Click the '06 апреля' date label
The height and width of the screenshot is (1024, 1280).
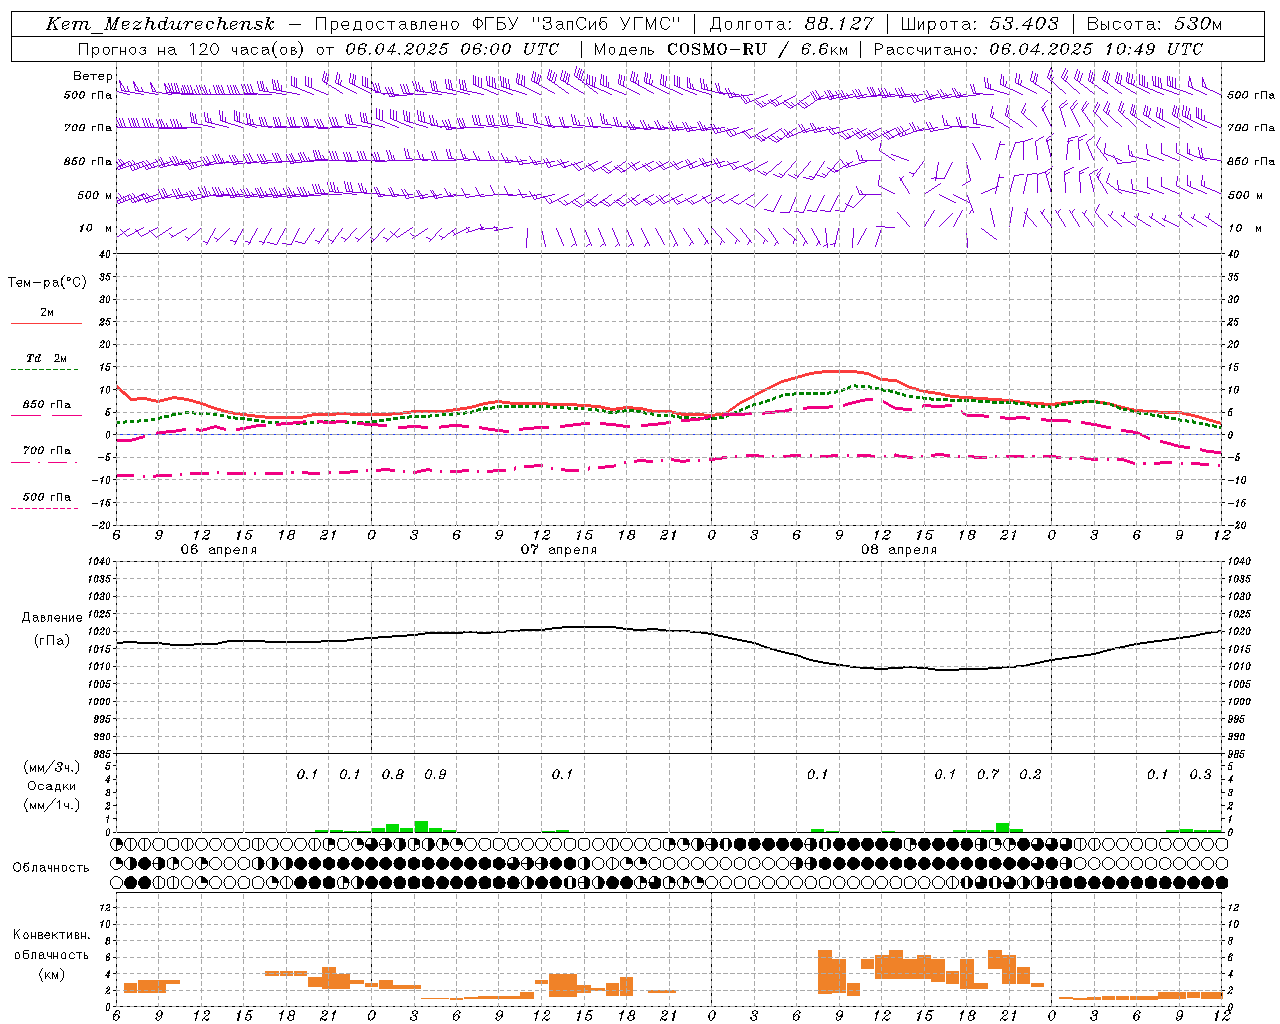click(x=218, y=550)
